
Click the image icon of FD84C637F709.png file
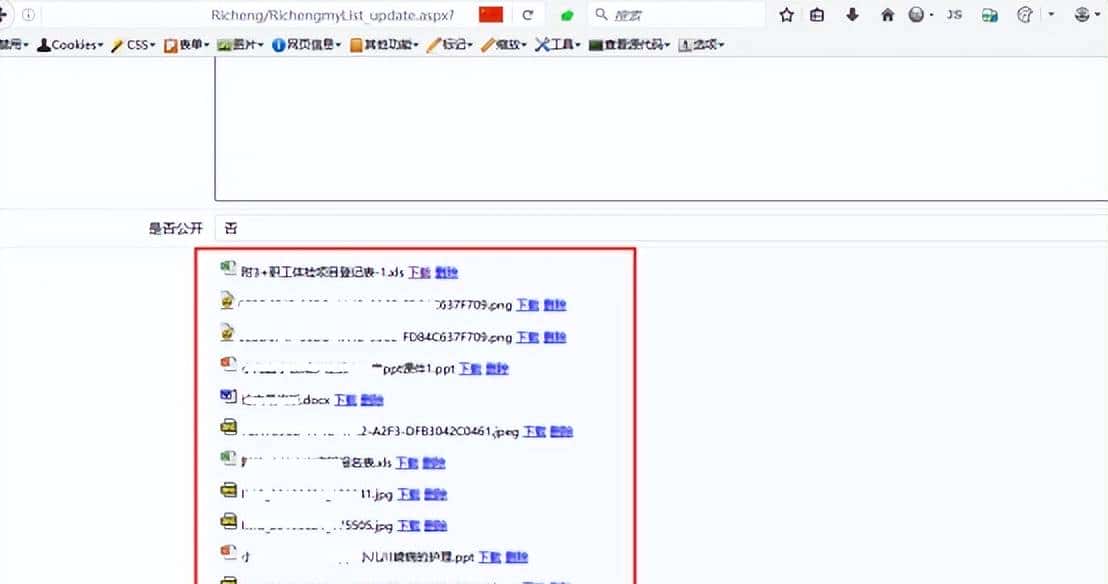[x=227, y=332]
